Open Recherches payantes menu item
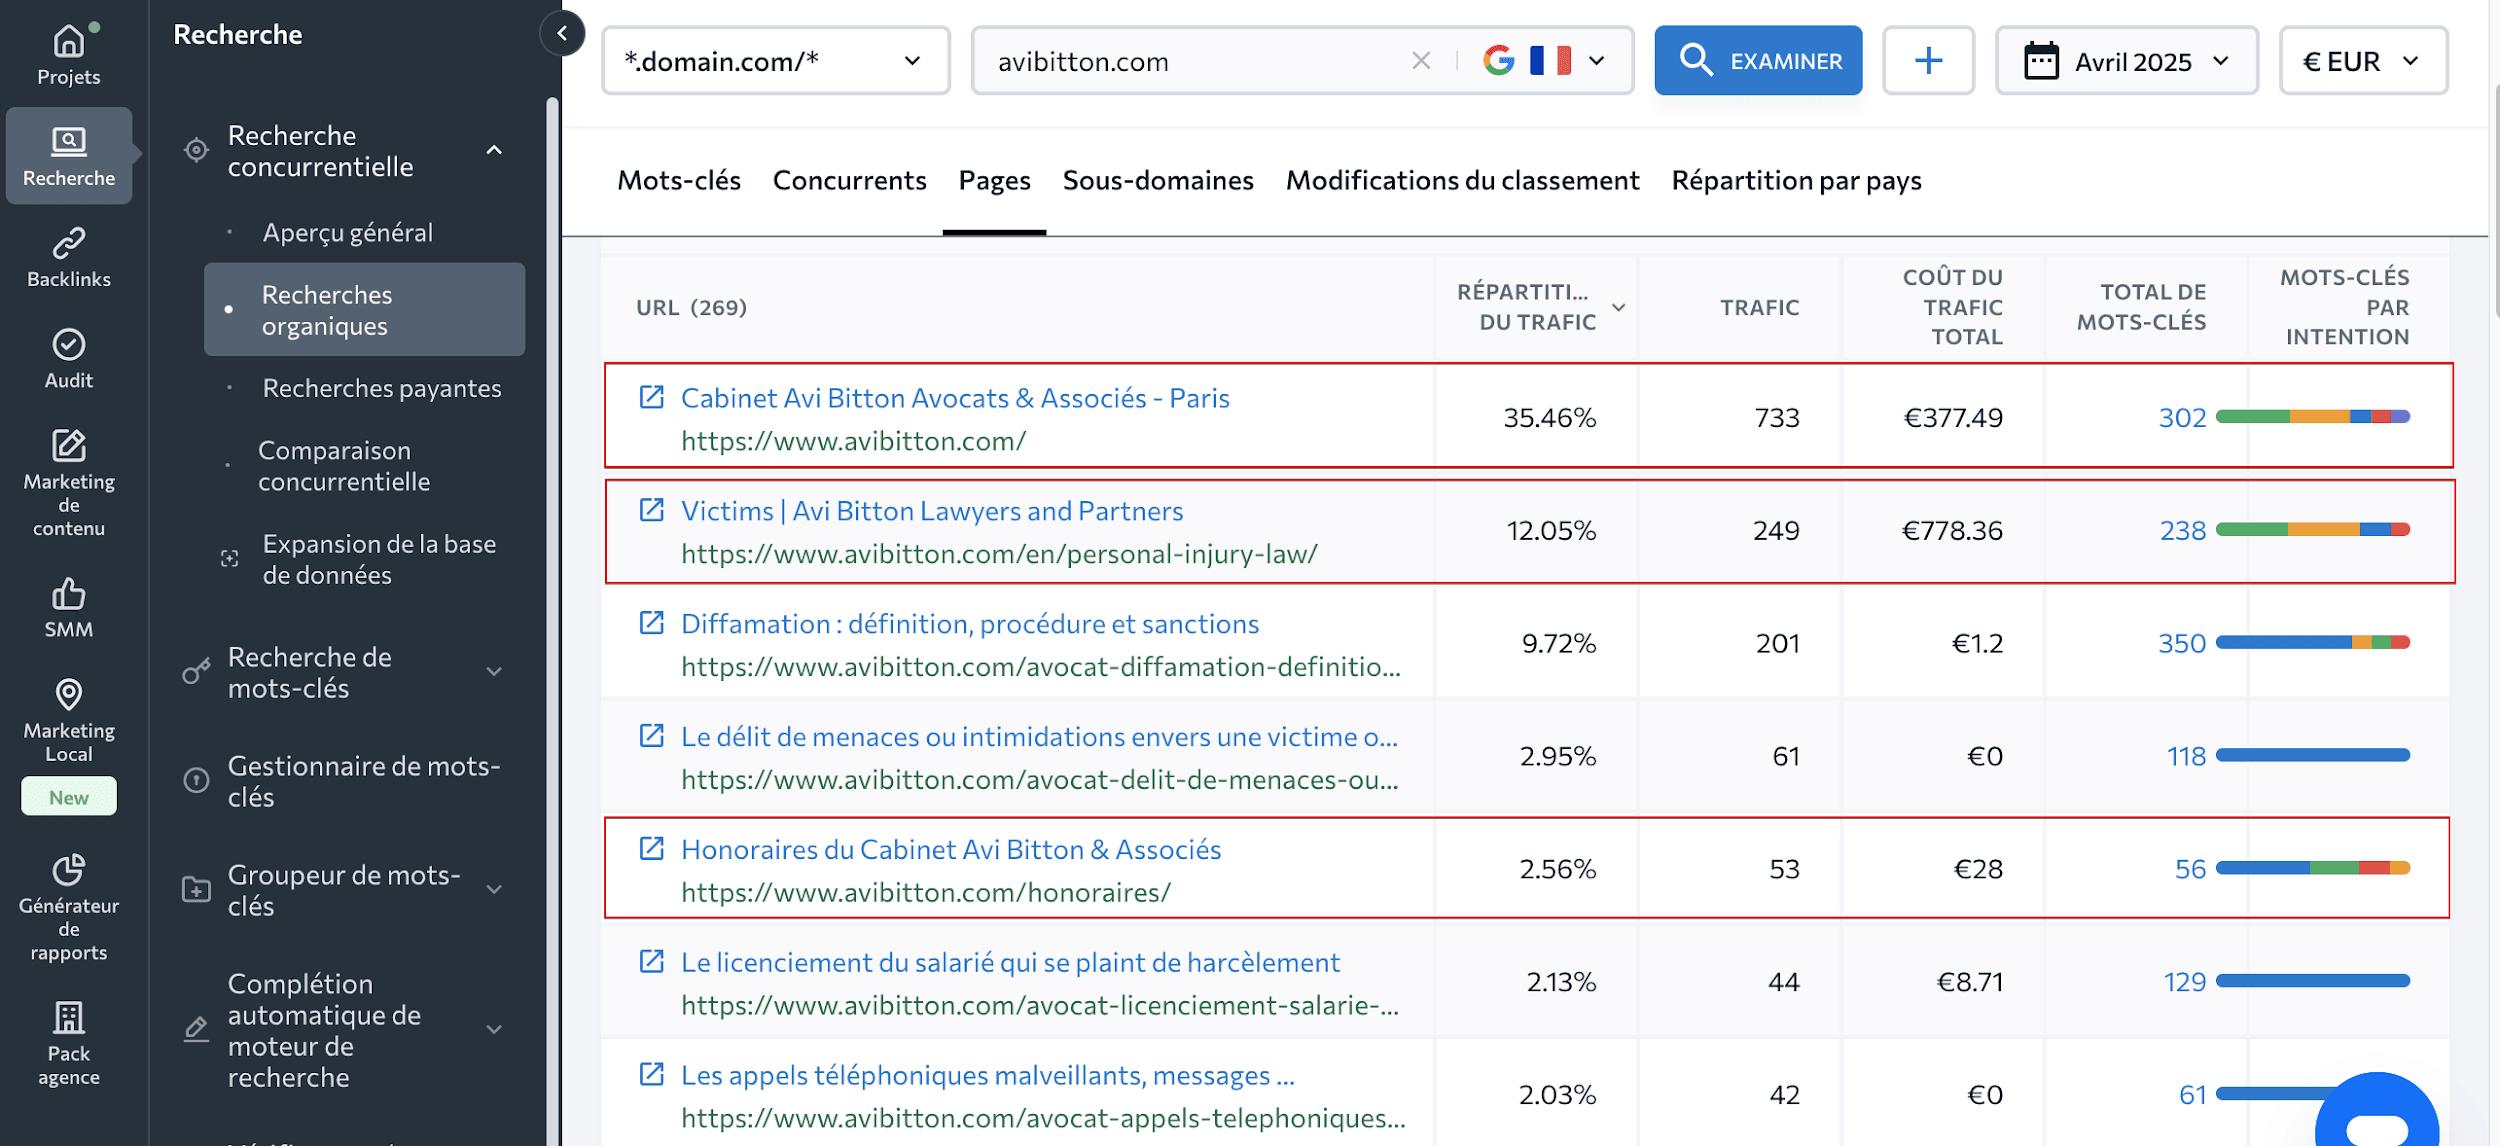The height and width of the screenshot is (1146, 2500). pyautogui.click(x=382, y=388)
